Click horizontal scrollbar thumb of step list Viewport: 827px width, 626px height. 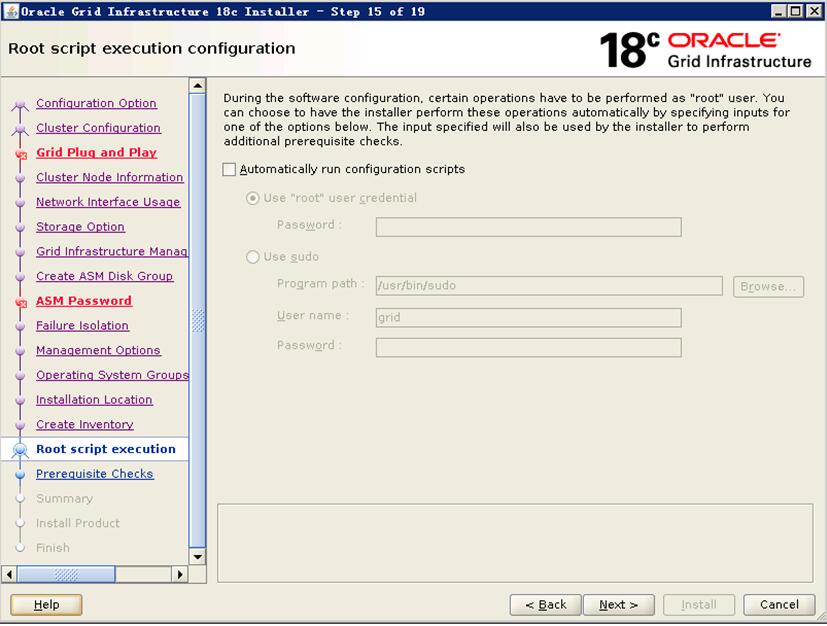pyautogui.click(x=66, y=574)
